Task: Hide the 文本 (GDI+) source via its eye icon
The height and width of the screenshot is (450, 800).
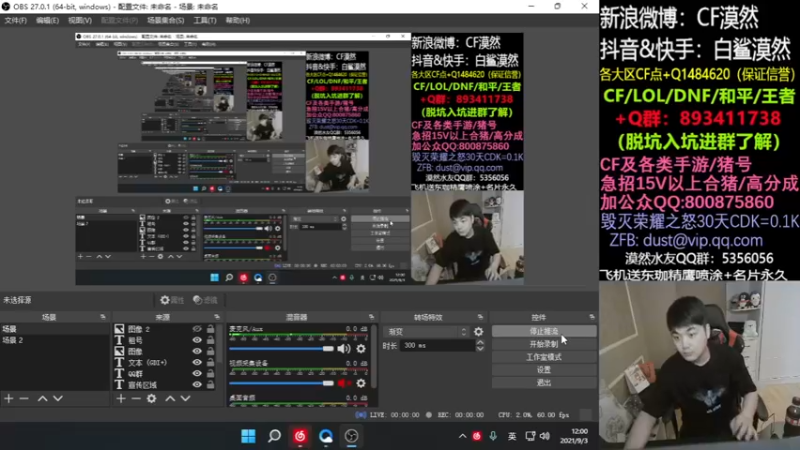Action: coord(197,362)
